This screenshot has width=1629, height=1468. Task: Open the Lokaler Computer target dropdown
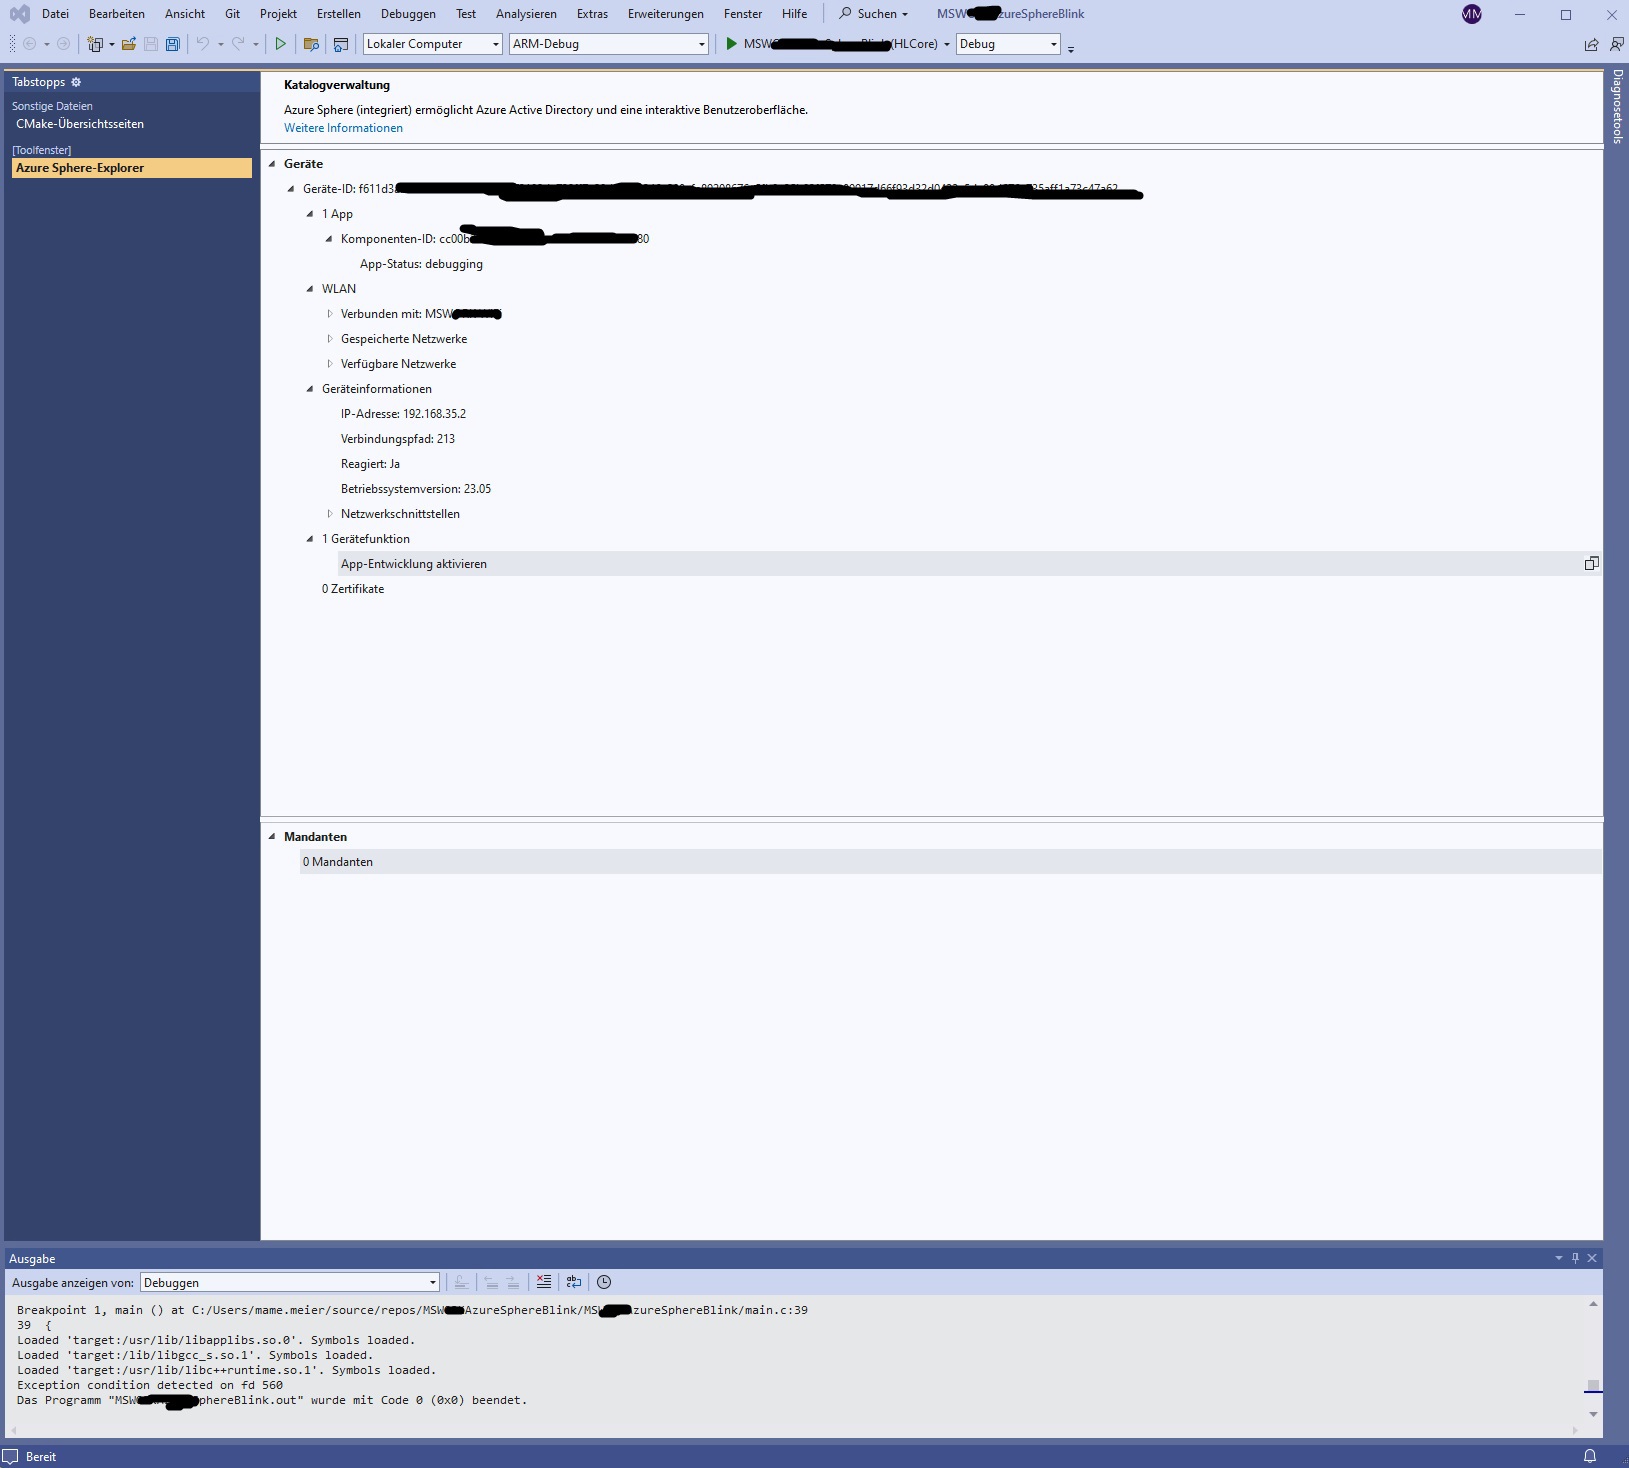pyautogui.click(x=432, y=44)
